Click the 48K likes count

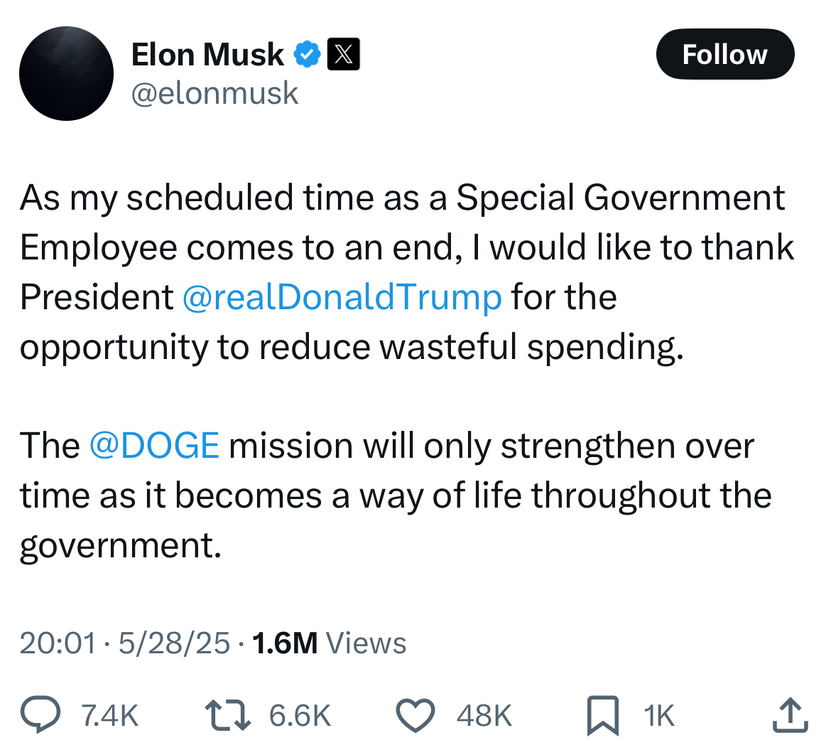484,715
